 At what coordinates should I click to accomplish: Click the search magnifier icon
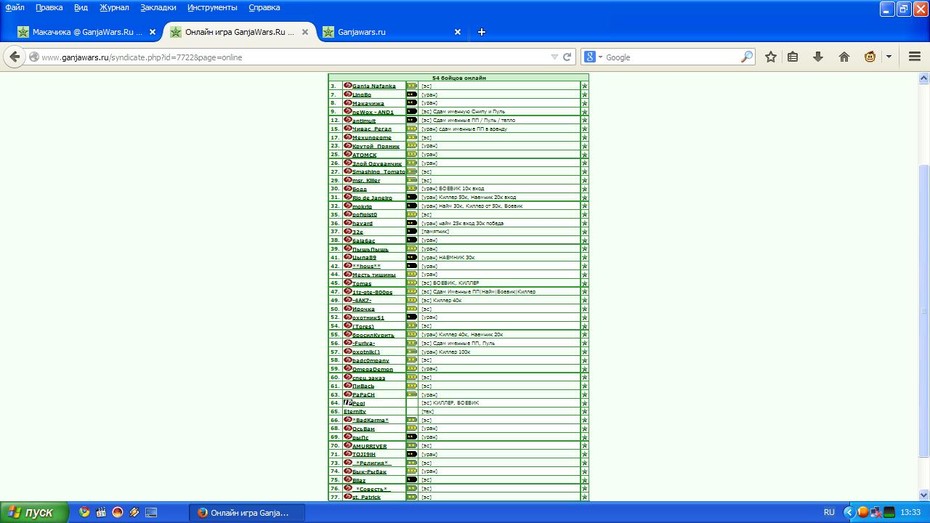(x=747, y=57)
